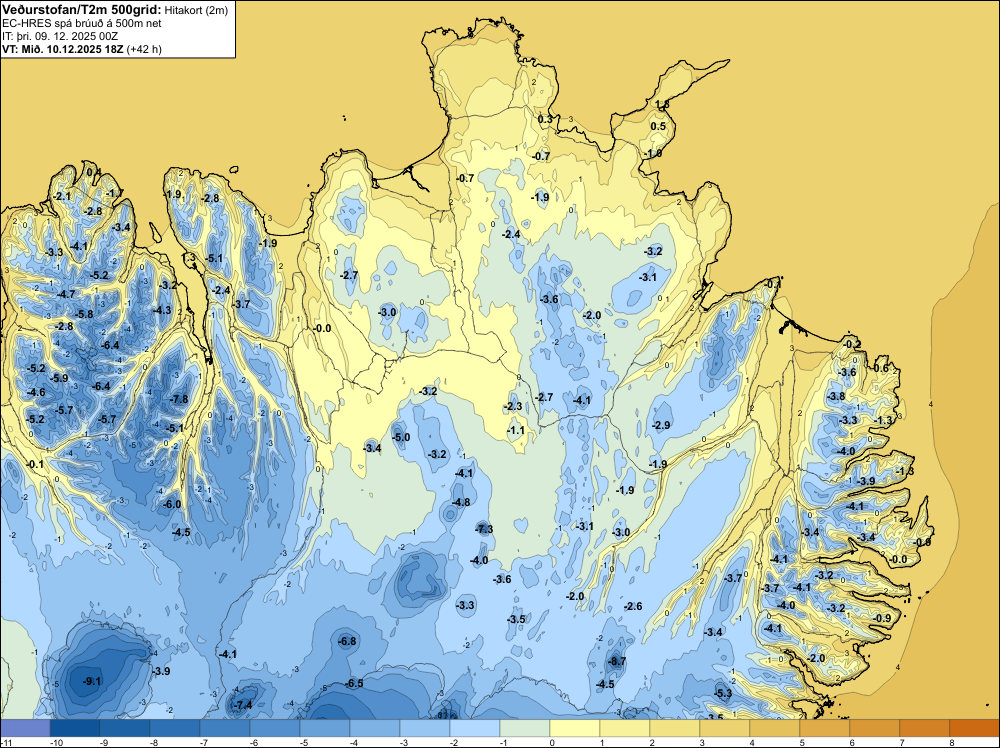The image size is (1000, 748).
Task: Click the '-7.3' temperature value
Action: (x=484, y=529)
